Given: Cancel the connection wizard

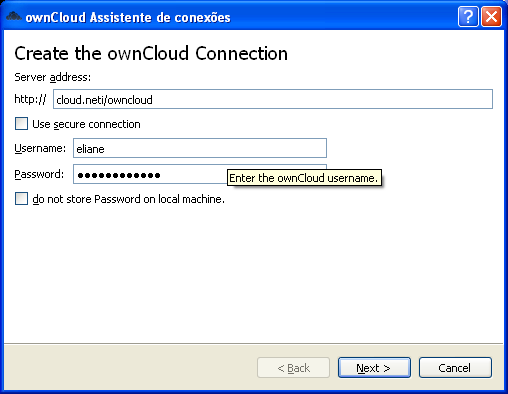Looking at the screenshot, I should coord(455,368).
